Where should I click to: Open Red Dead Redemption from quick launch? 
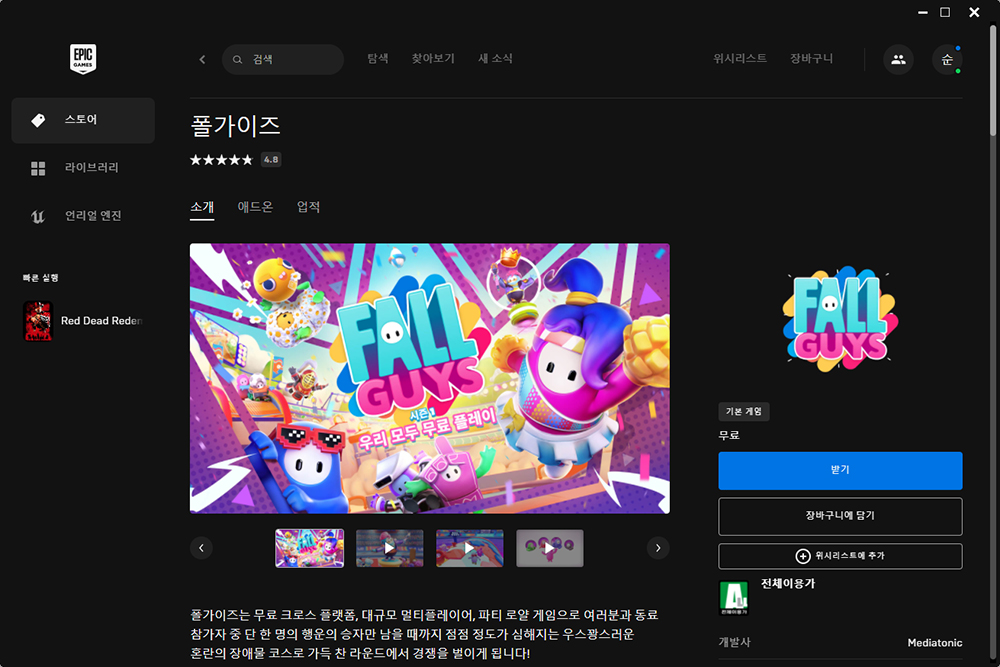(83, 321)
